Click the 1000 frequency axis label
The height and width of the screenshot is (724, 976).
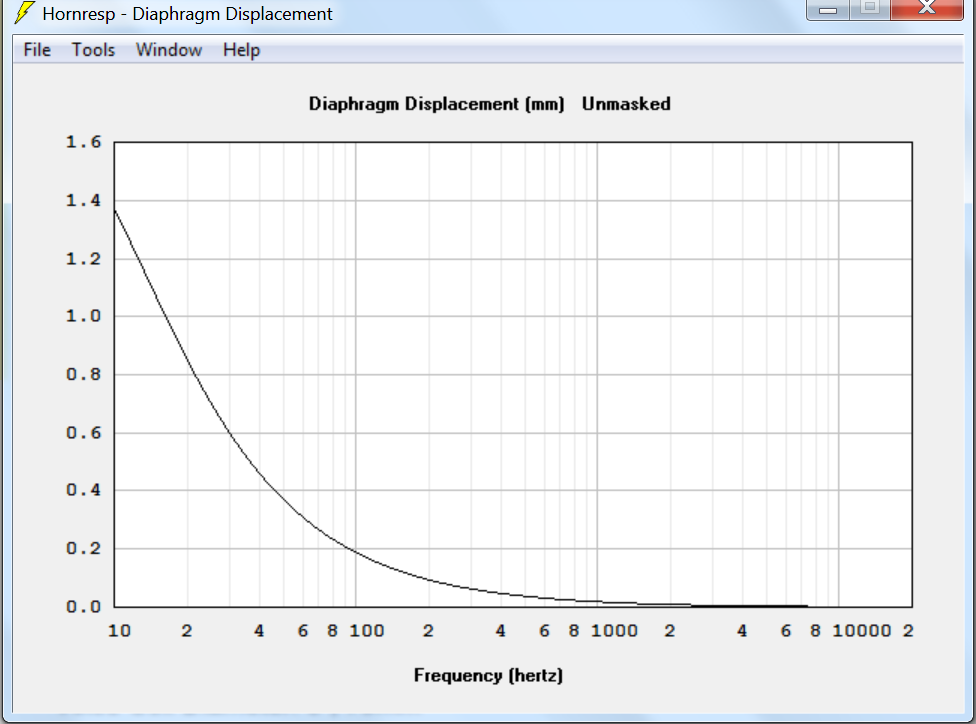pos(614,631)
